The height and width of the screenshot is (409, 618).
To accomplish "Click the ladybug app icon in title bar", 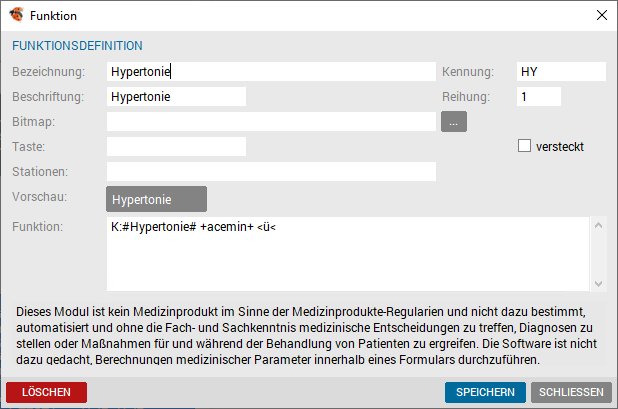I will click(17, 15).
